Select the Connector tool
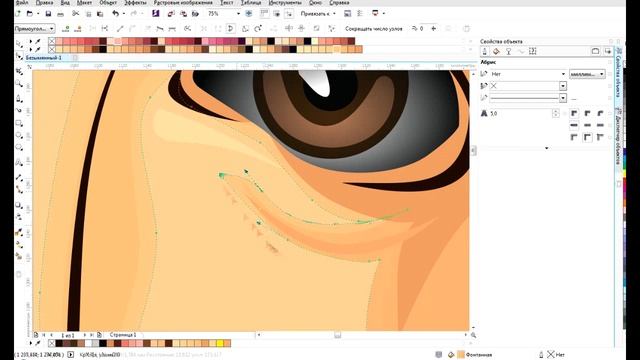 pos(19,189)
